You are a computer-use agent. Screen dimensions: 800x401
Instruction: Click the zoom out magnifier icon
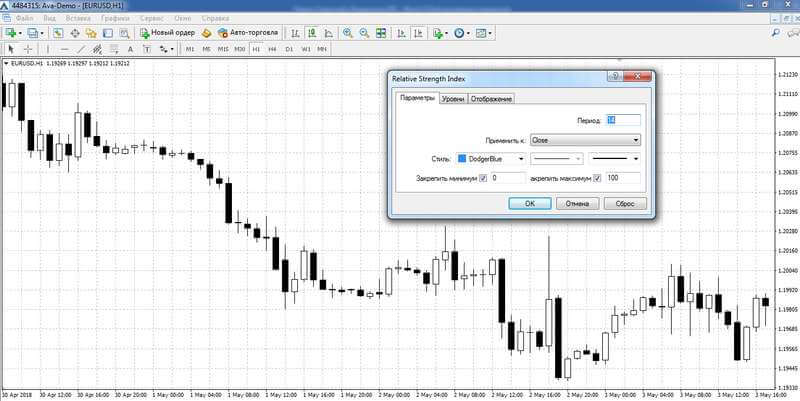coord(364,33)
